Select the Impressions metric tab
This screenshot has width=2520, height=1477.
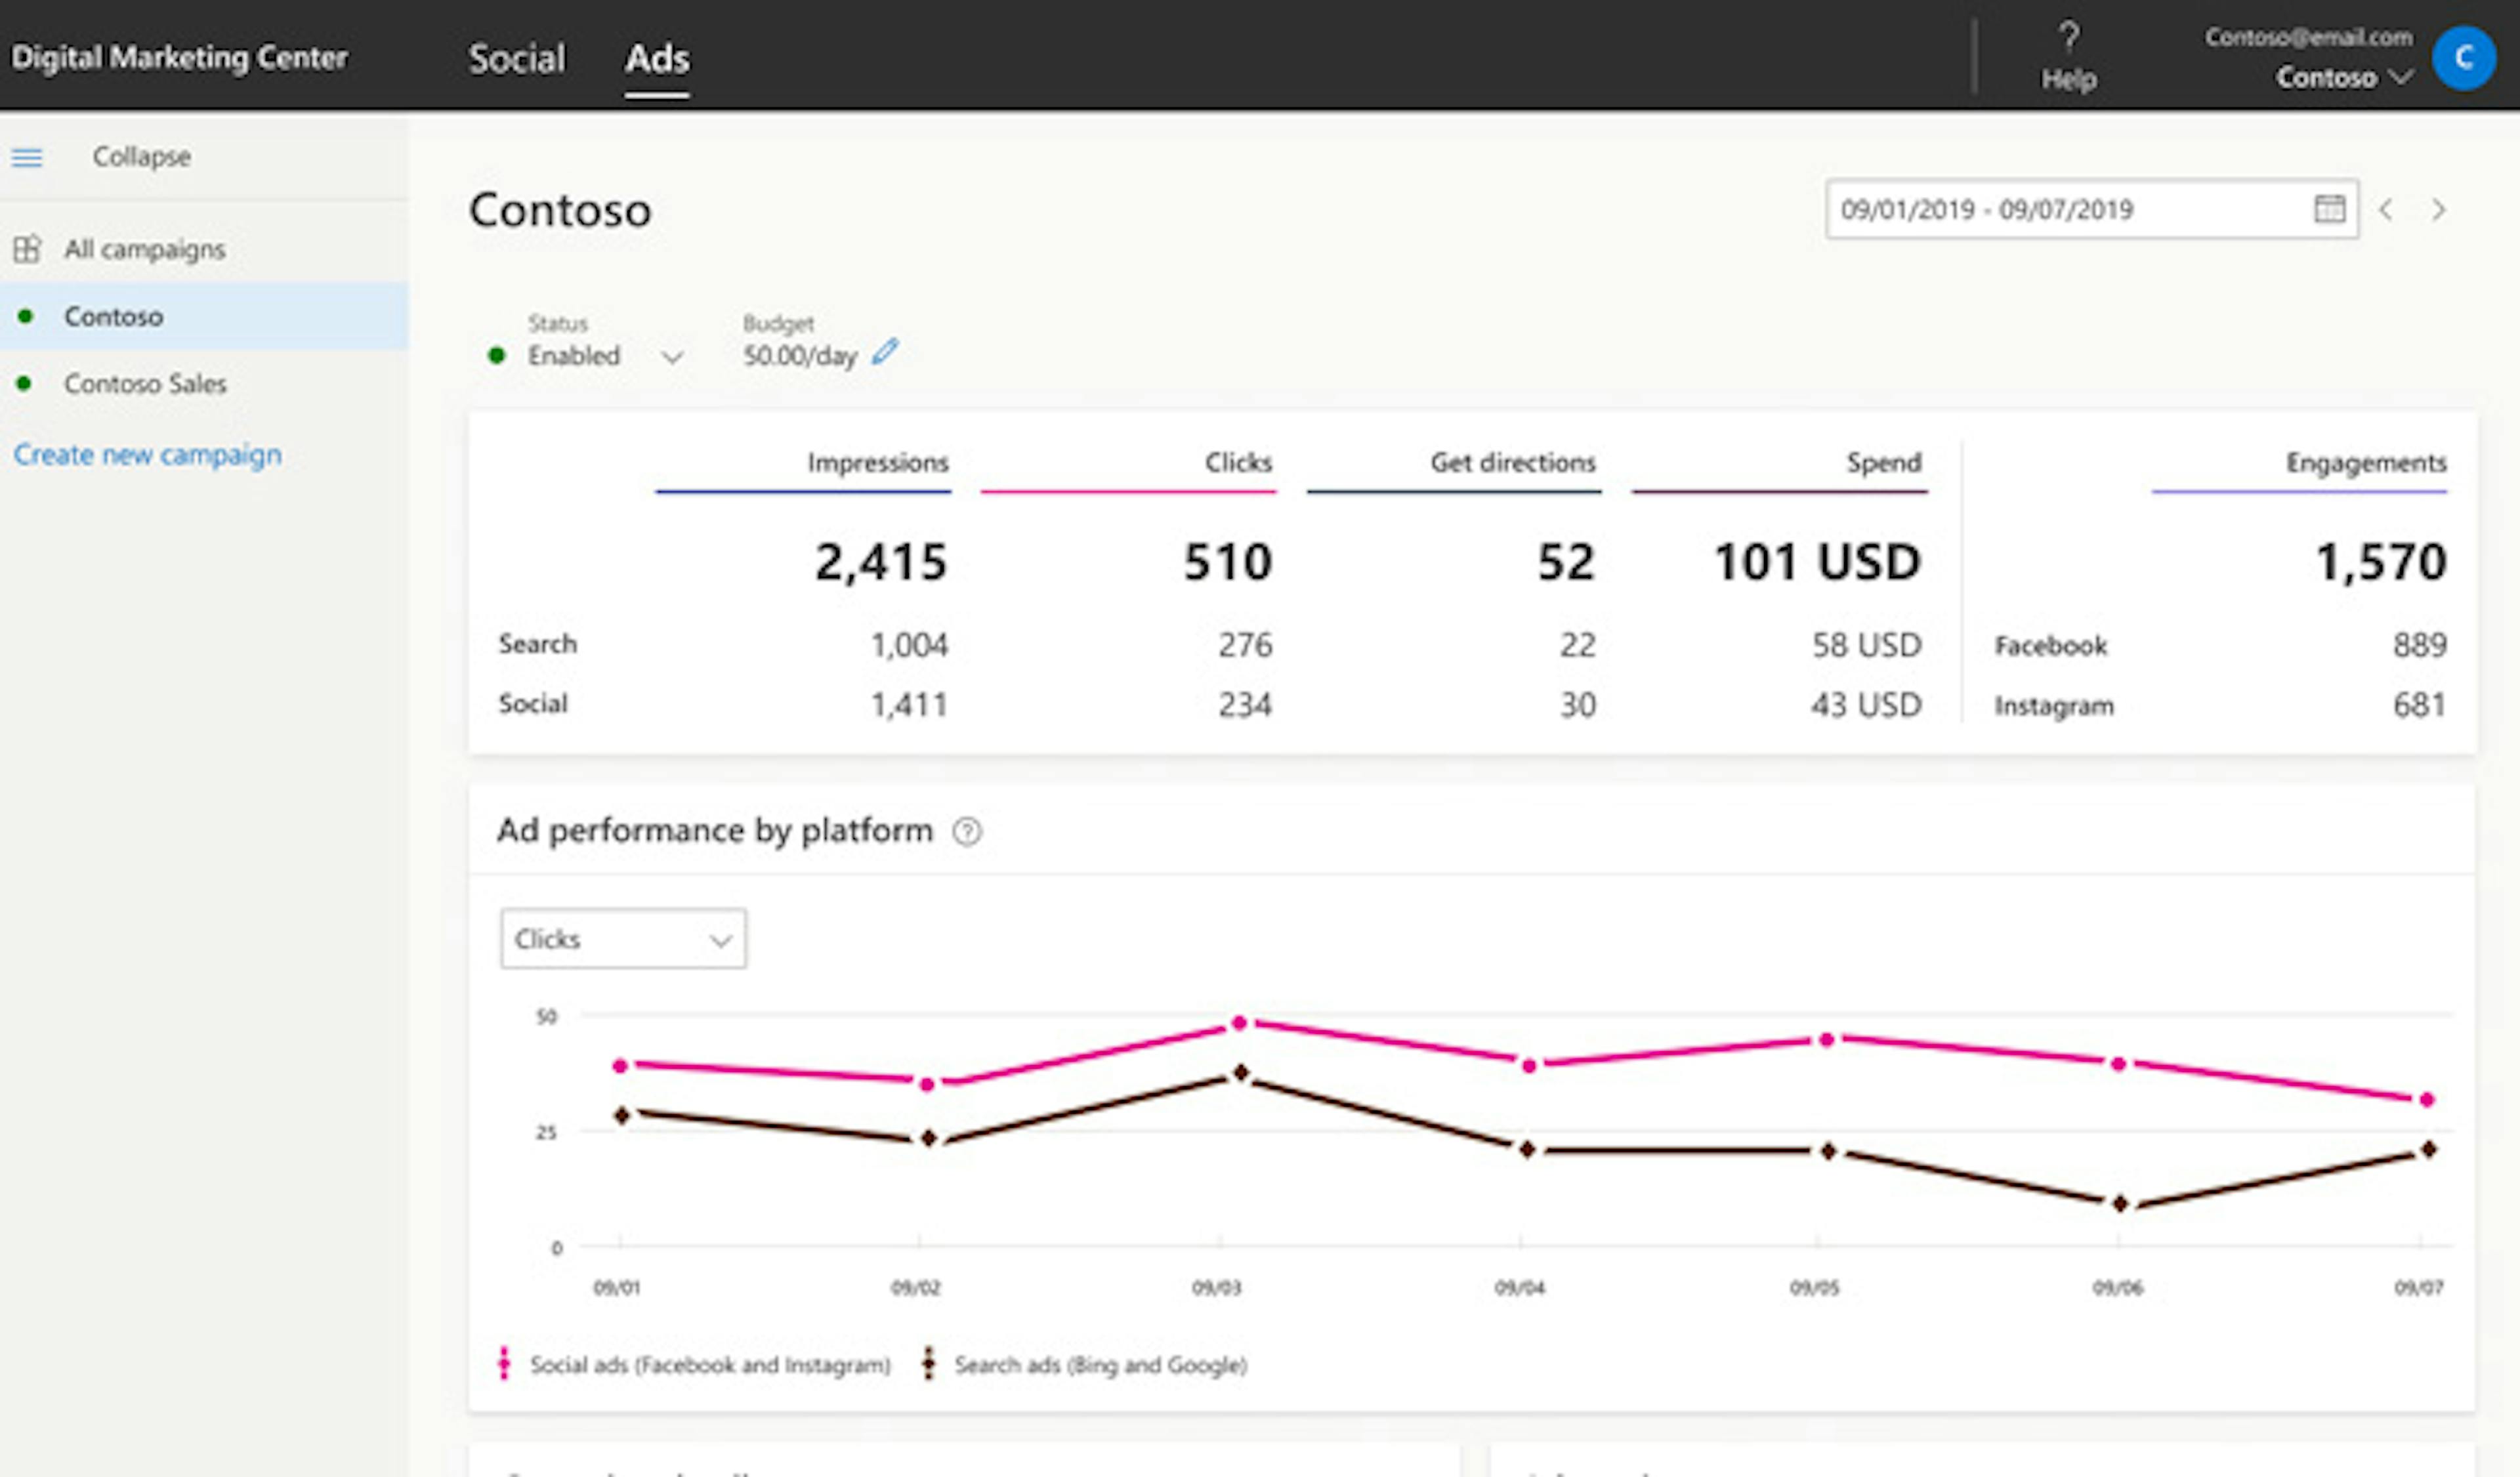pos(877,463)
